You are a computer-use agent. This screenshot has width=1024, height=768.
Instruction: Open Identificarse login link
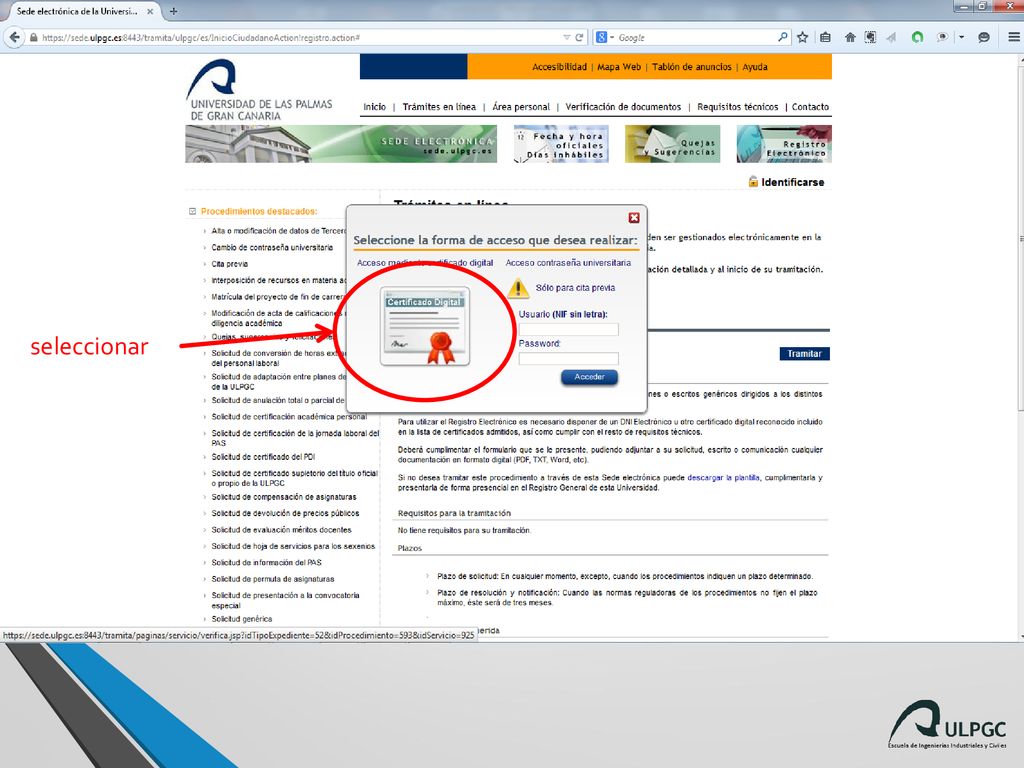click(x=792, y=182)
